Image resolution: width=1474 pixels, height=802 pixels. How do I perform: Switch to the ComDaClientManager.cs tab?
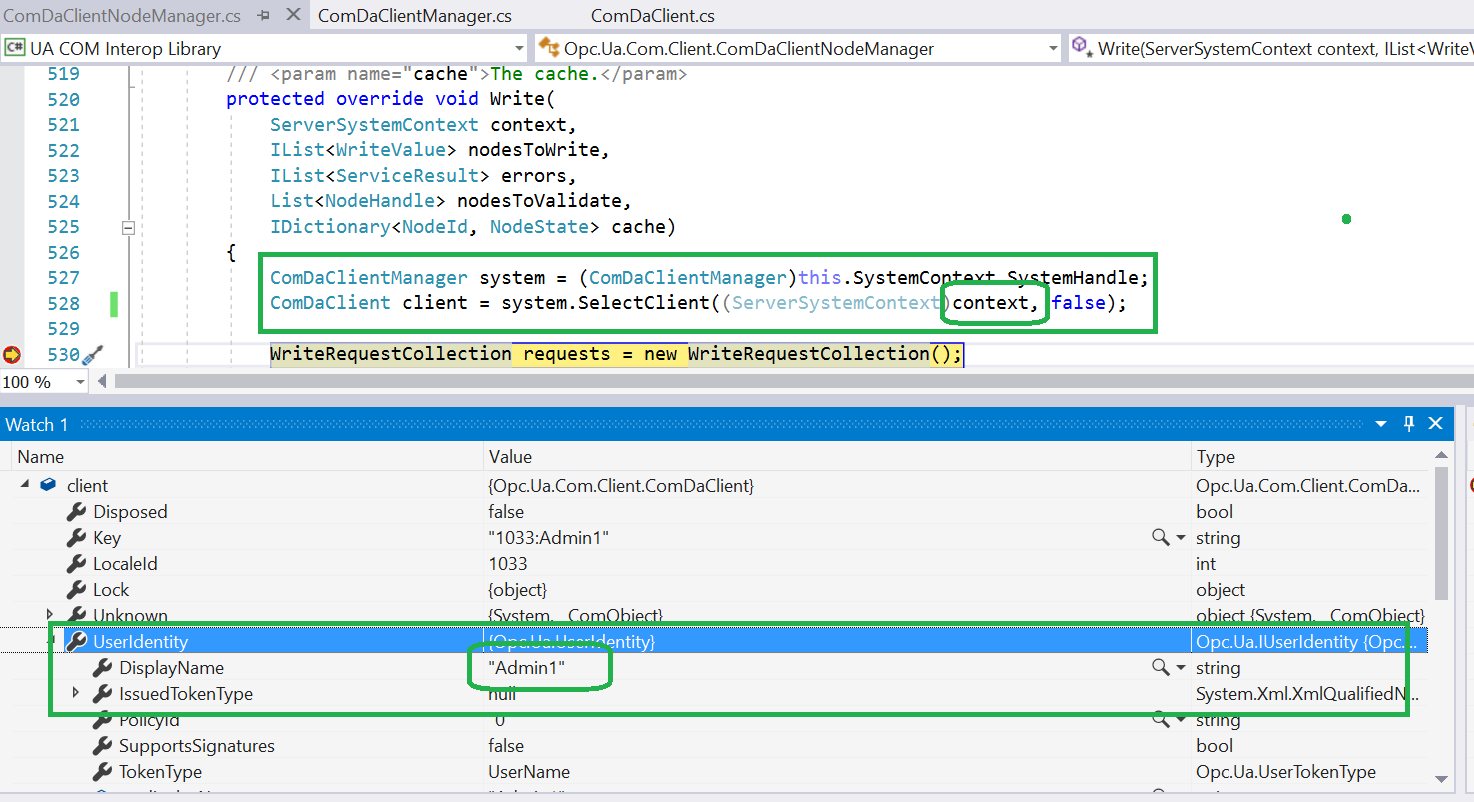[413, 15]
